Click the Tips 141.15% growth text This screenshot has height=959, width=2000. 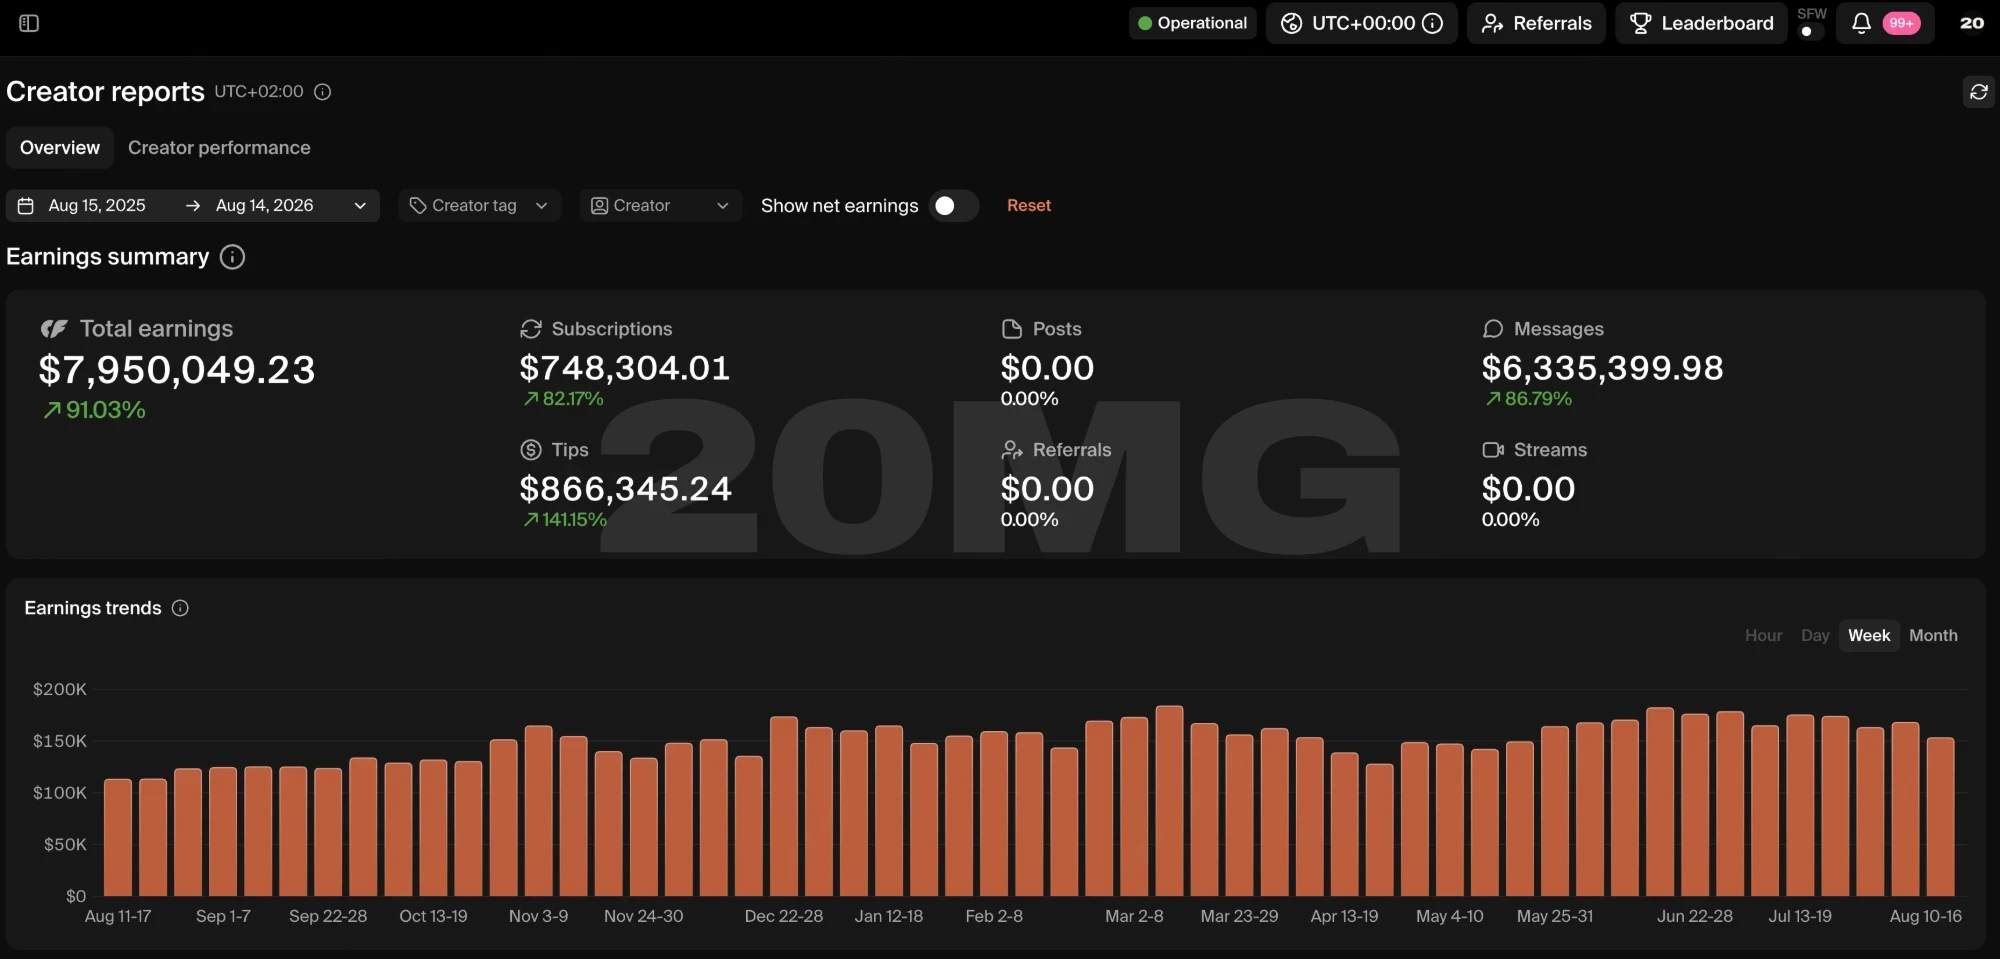tap(575, 520)
